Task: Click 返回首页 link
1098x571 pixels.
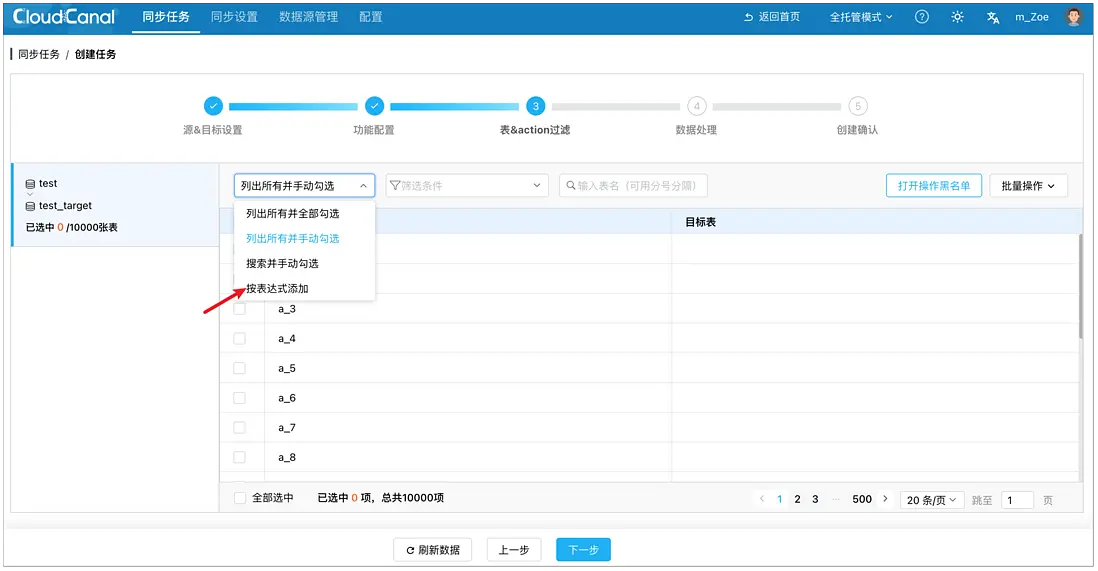Action: [772, 17]
